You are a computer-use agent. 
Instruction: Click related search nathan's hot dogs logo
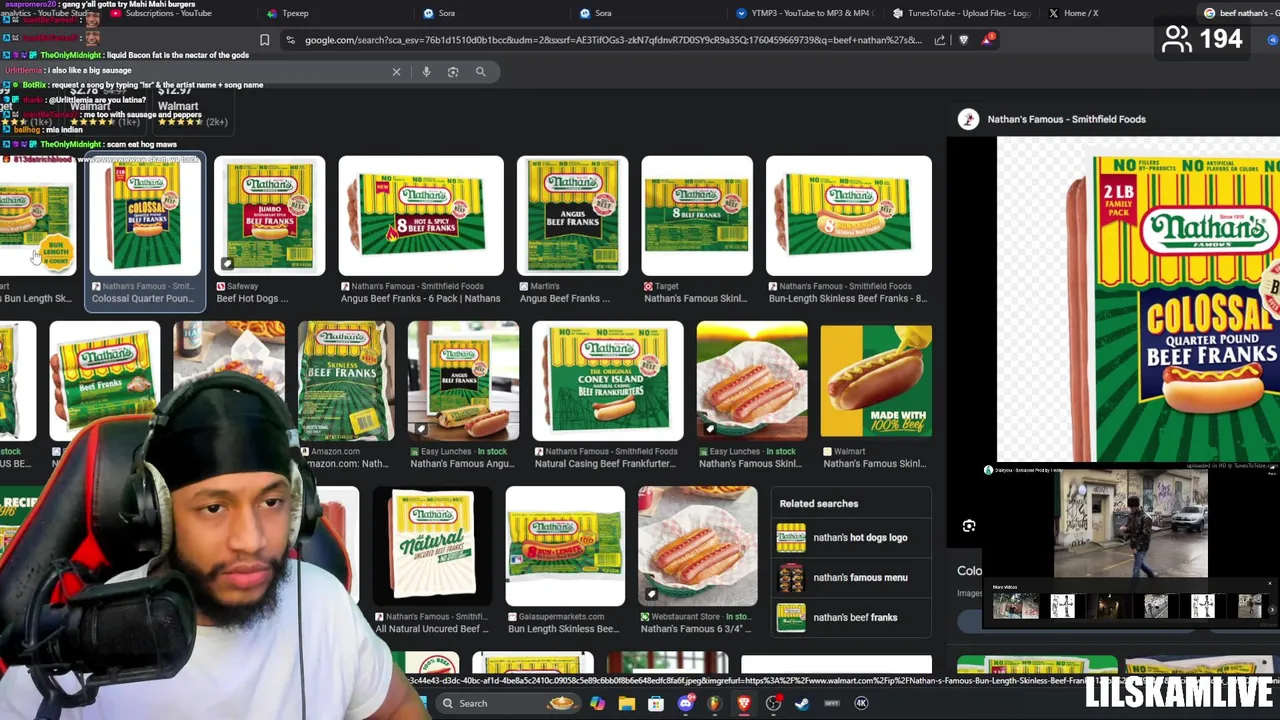pyautogui.click(x=852, y=538)
